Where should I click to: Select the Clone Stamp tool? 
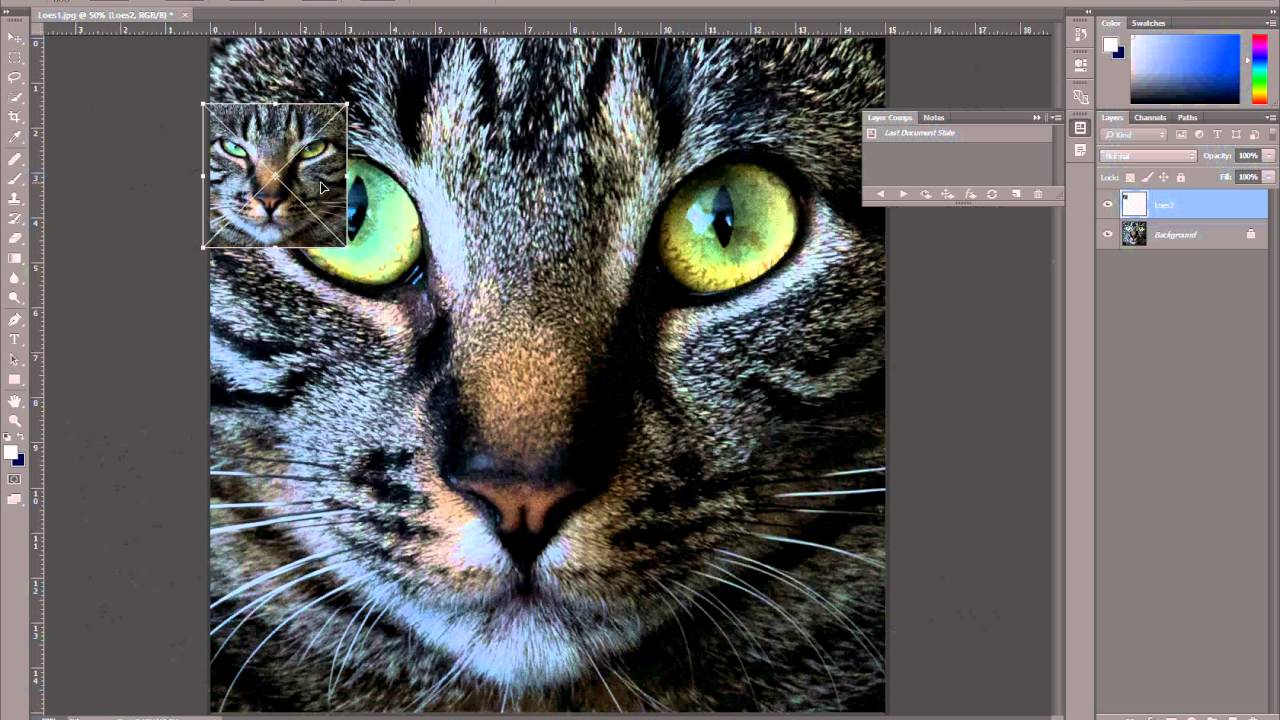click(15, 199)
